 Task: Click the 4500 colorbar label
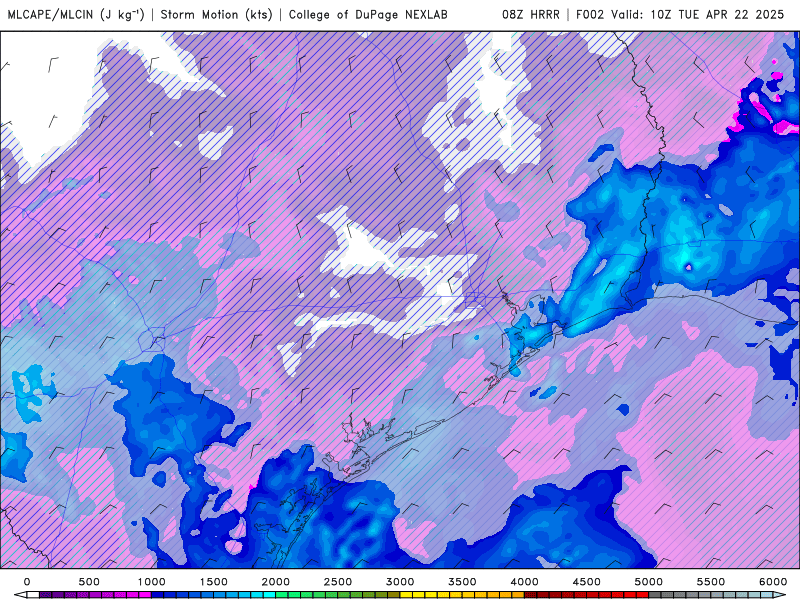click(587, 582)
